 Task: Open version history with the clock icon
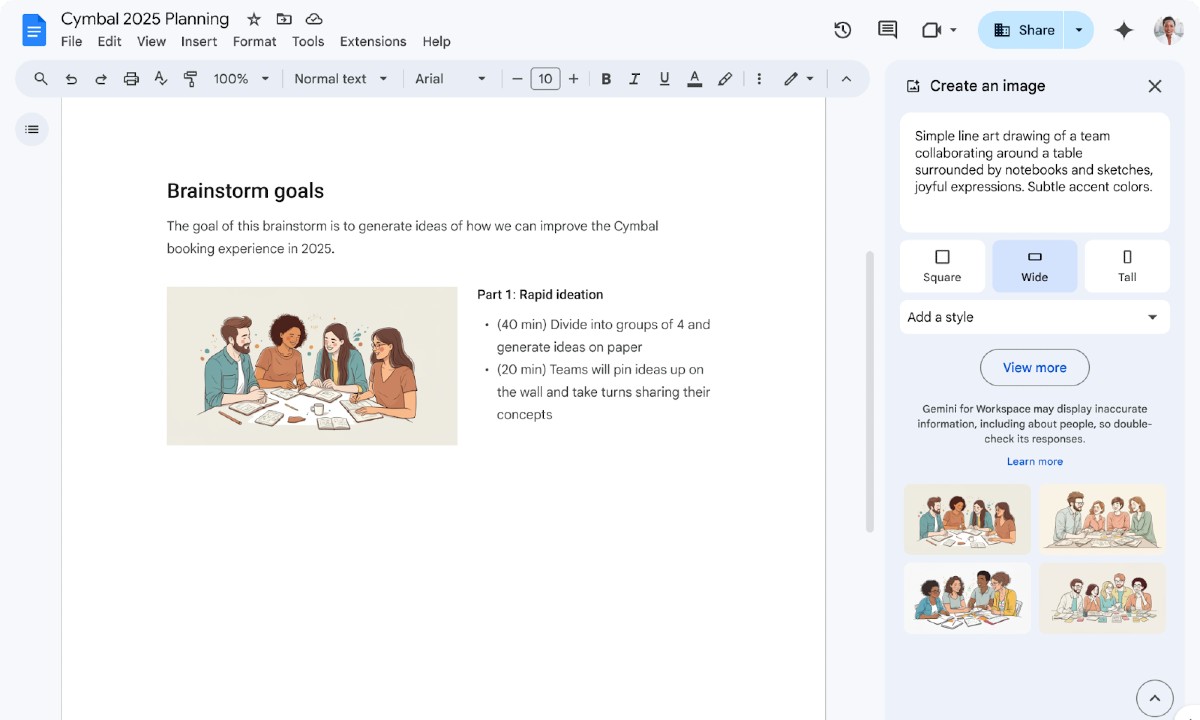[x=842, y=30]
